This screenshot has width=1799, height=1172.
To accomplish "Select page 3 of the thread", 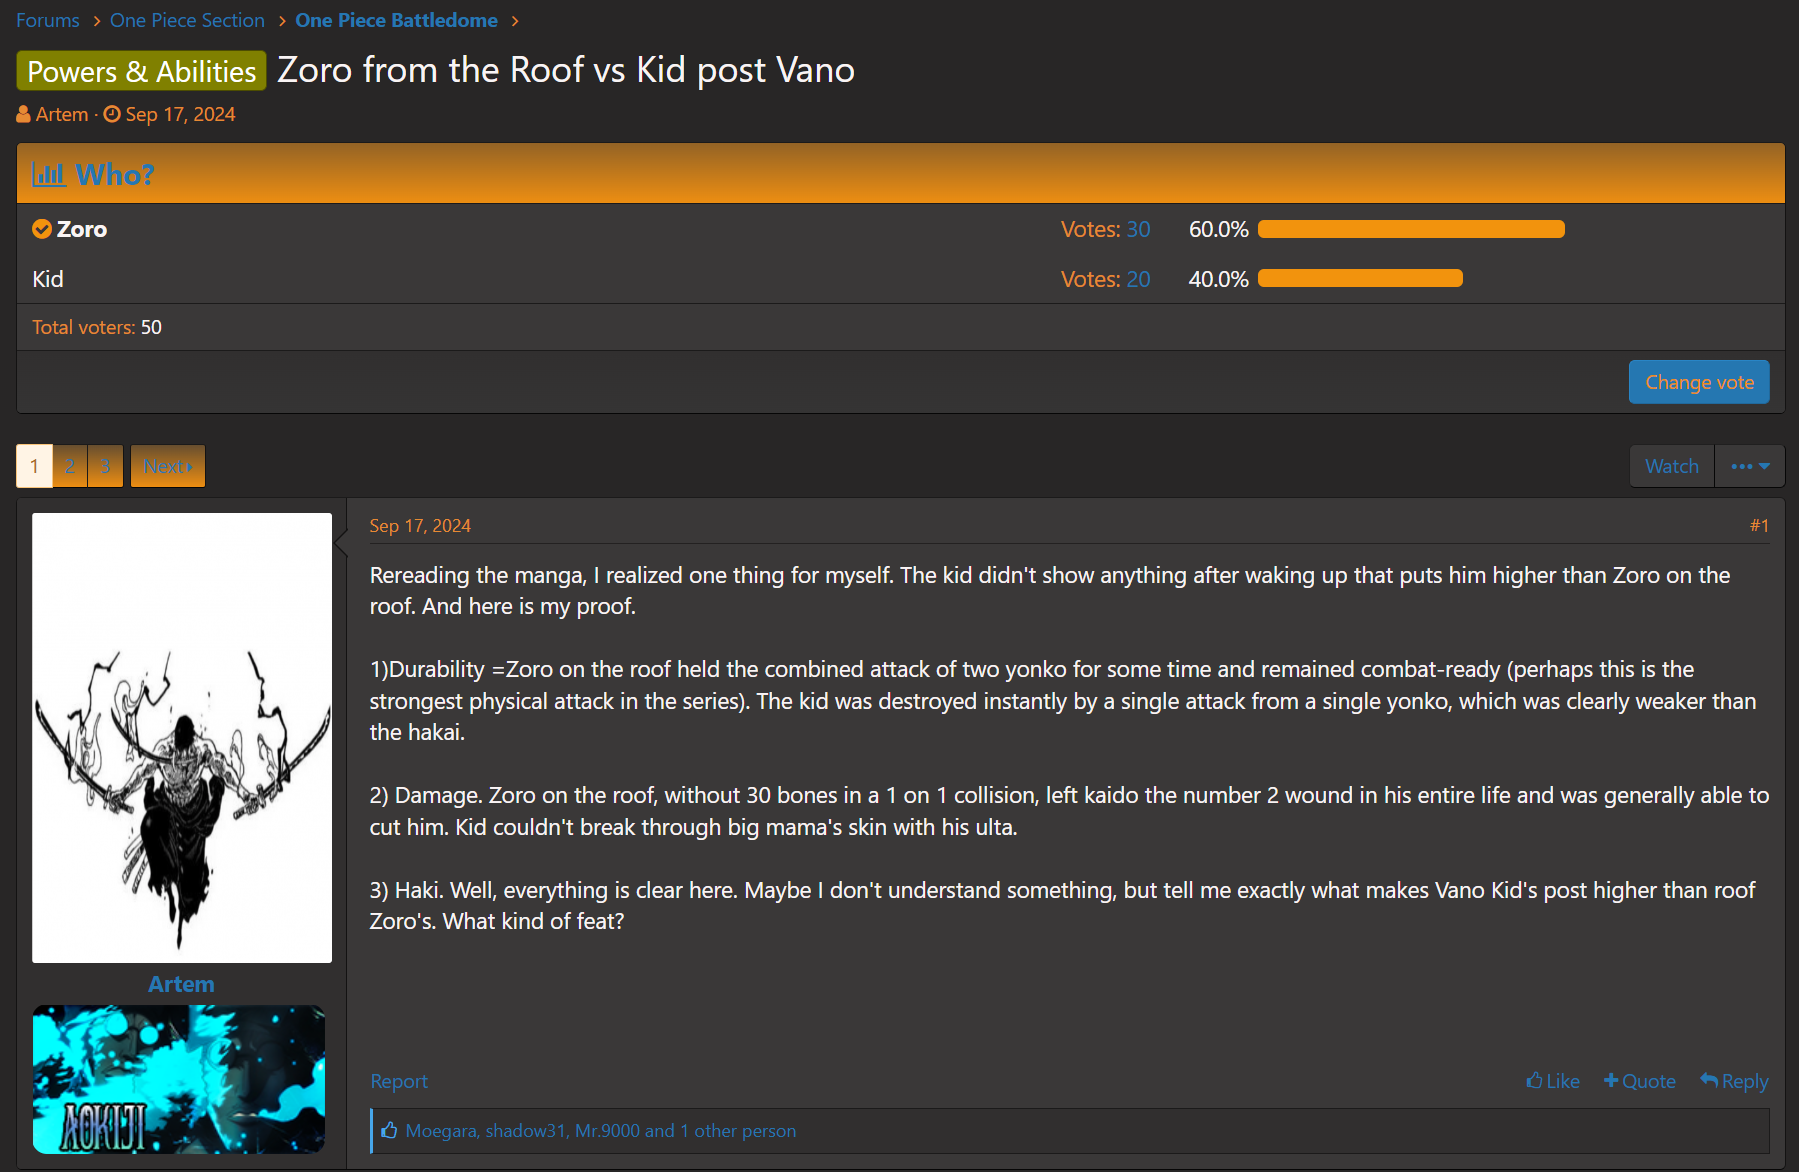I will click(x=105, y=466).
